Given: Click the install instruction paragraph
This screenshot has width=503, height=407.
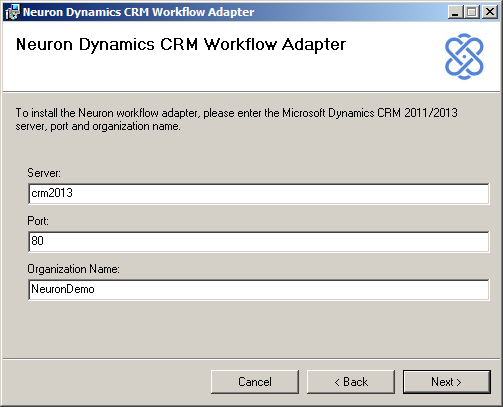Looking at the screenshot, I should (236, 119).
